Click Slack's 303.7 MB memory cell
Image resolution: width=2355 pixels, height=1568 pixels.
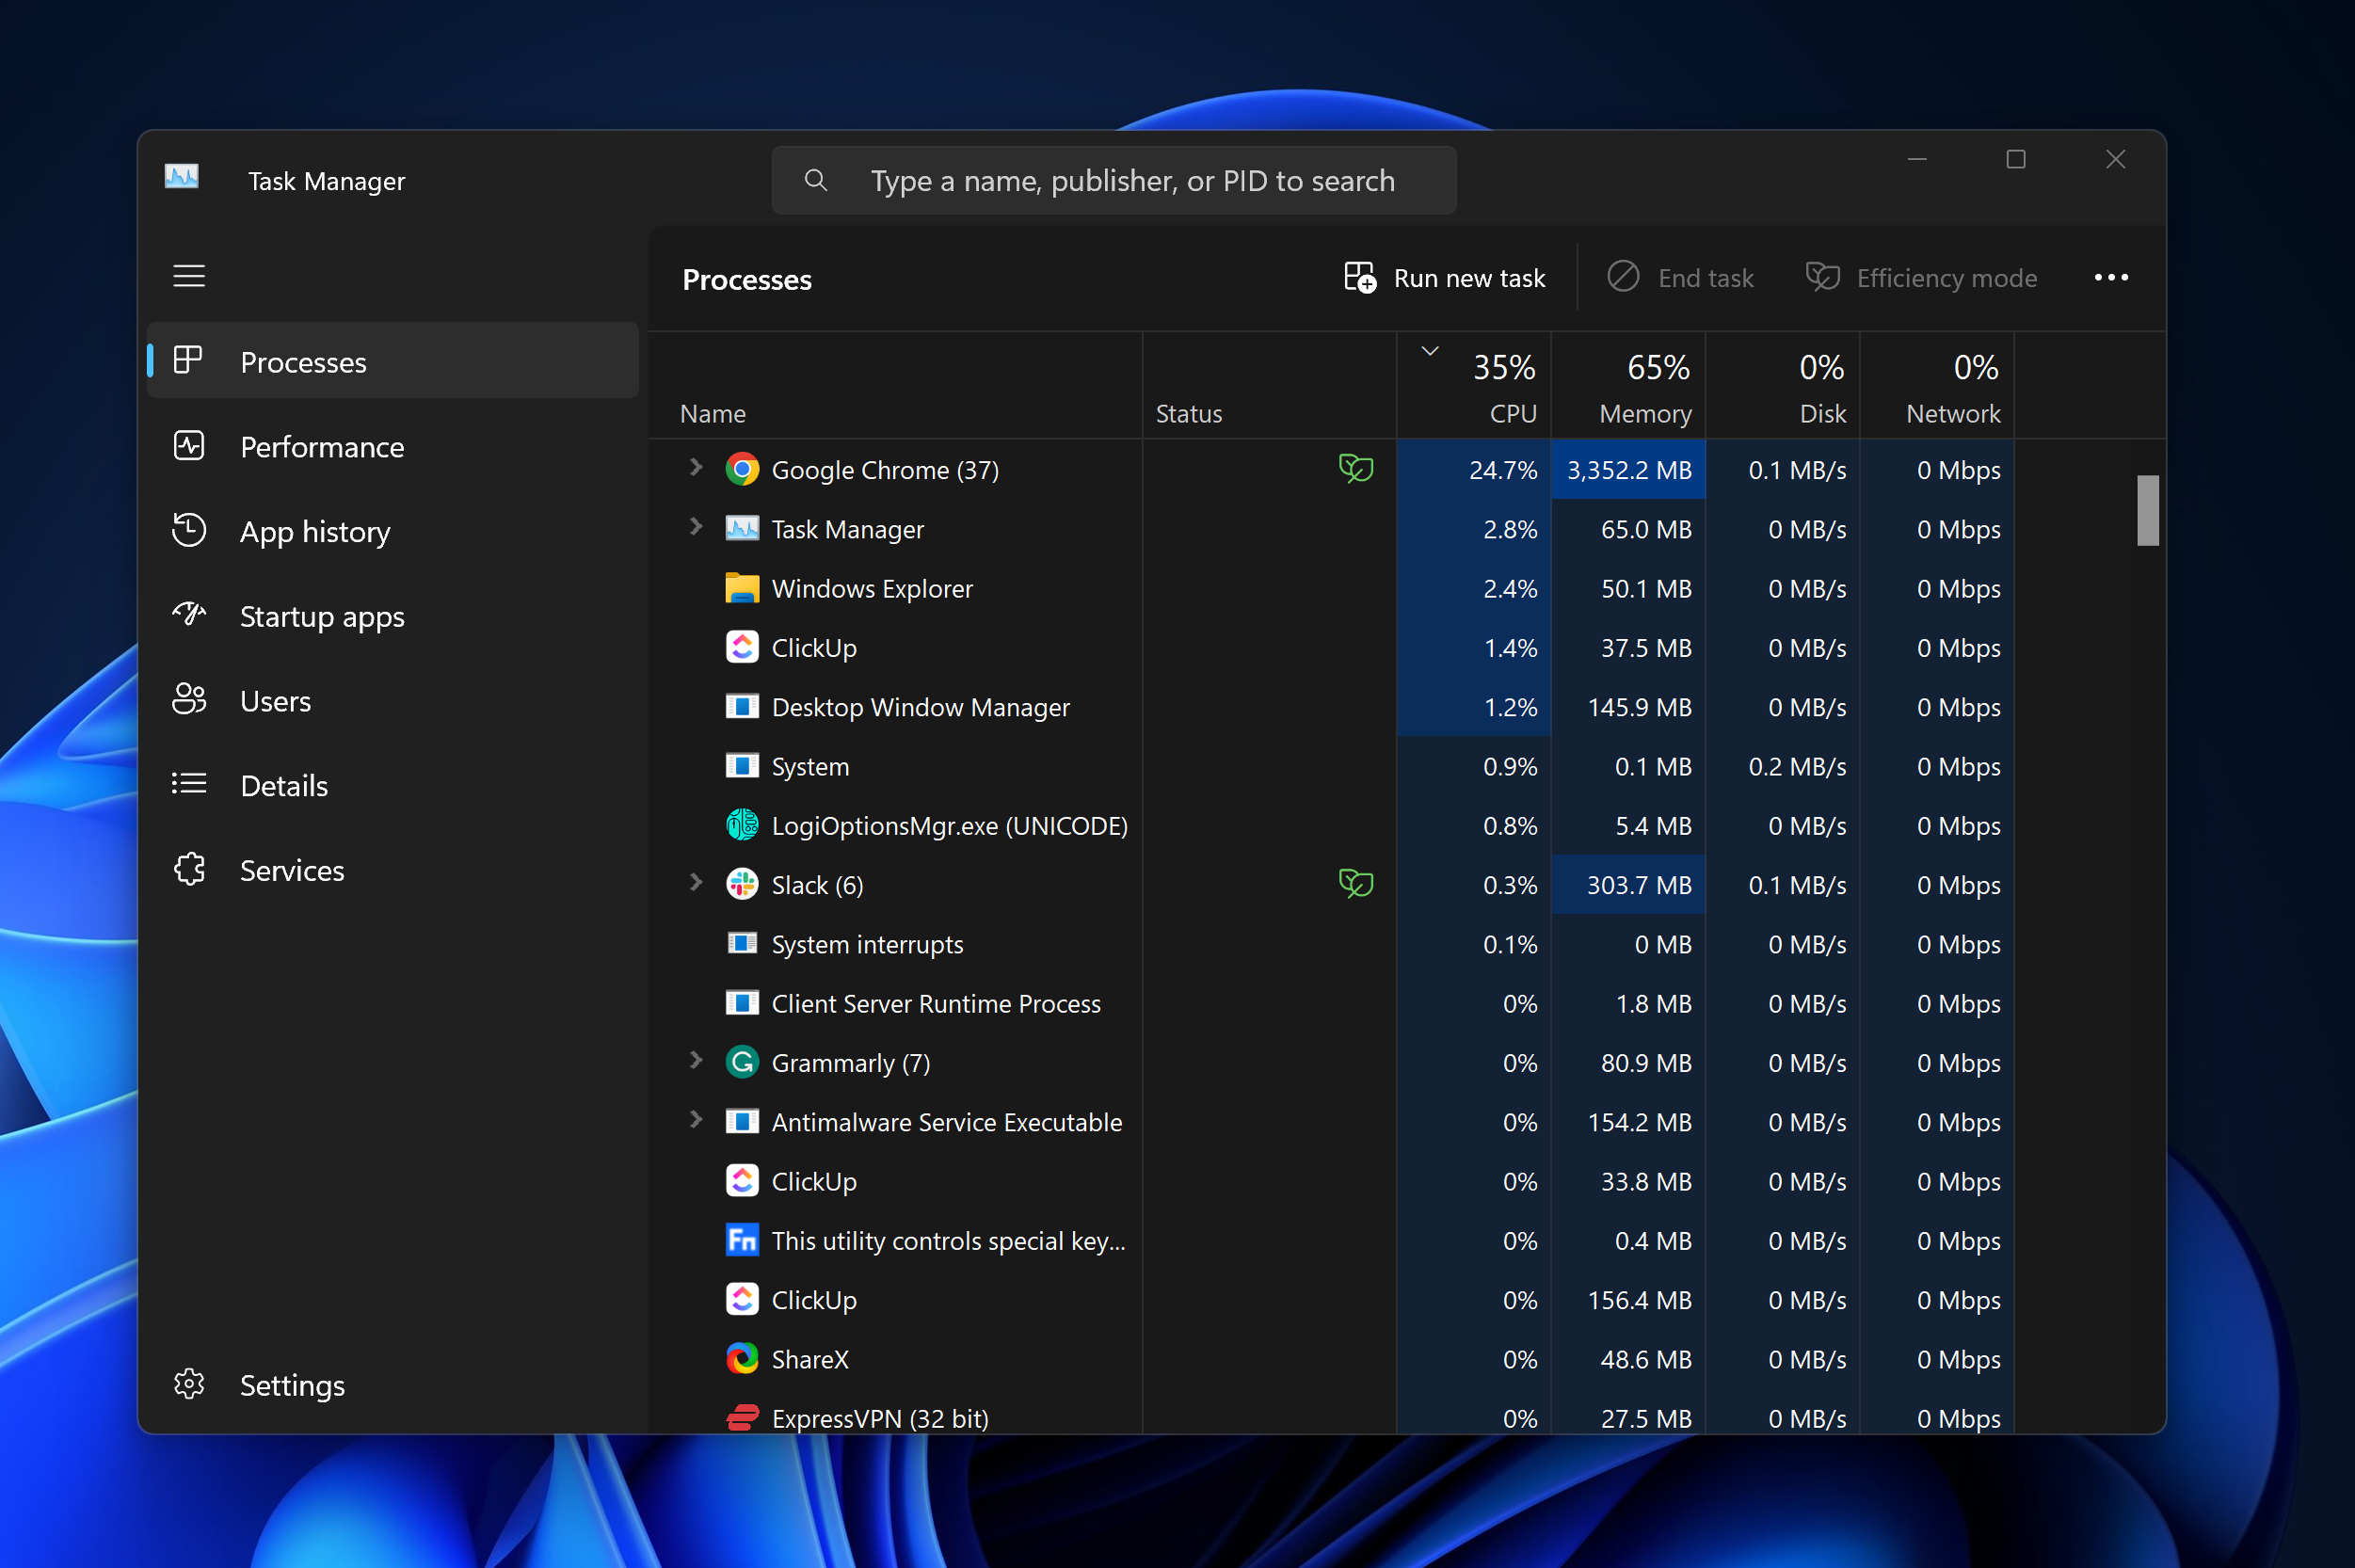tap(1629, 885)
